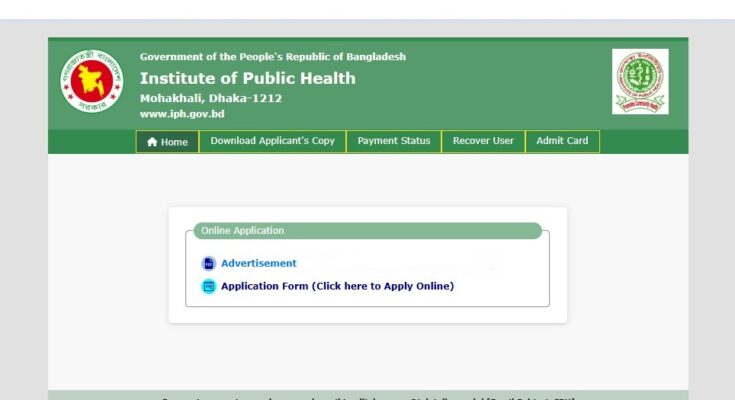Click the form icon beside Application Form

click(208, 287)
